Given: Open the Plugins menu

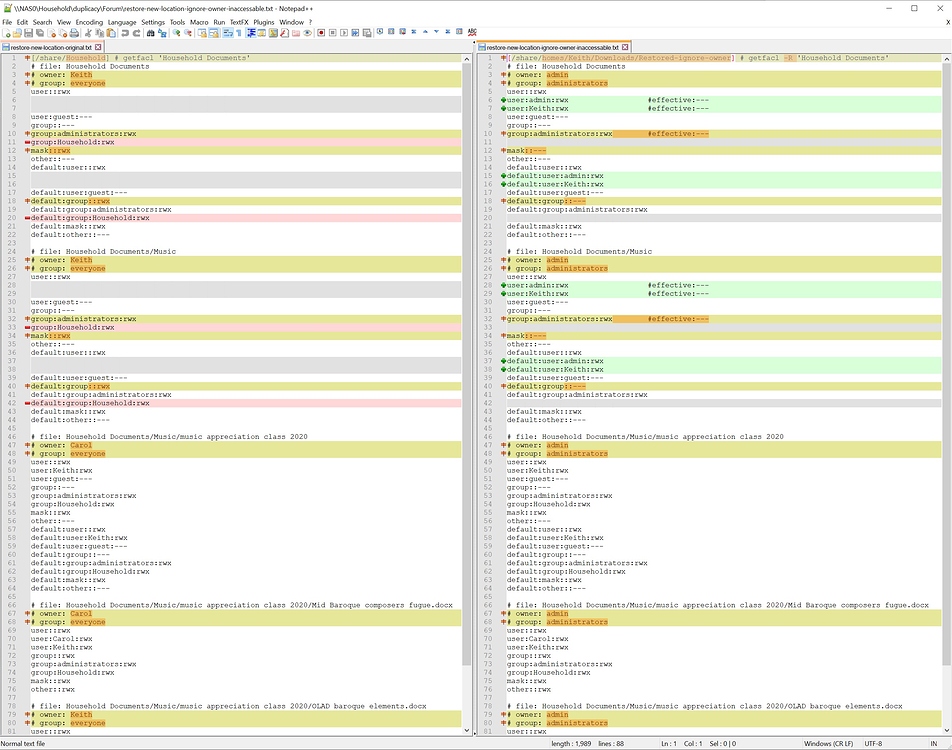Looking at the screenshot, I should click(x=264, y=22).
